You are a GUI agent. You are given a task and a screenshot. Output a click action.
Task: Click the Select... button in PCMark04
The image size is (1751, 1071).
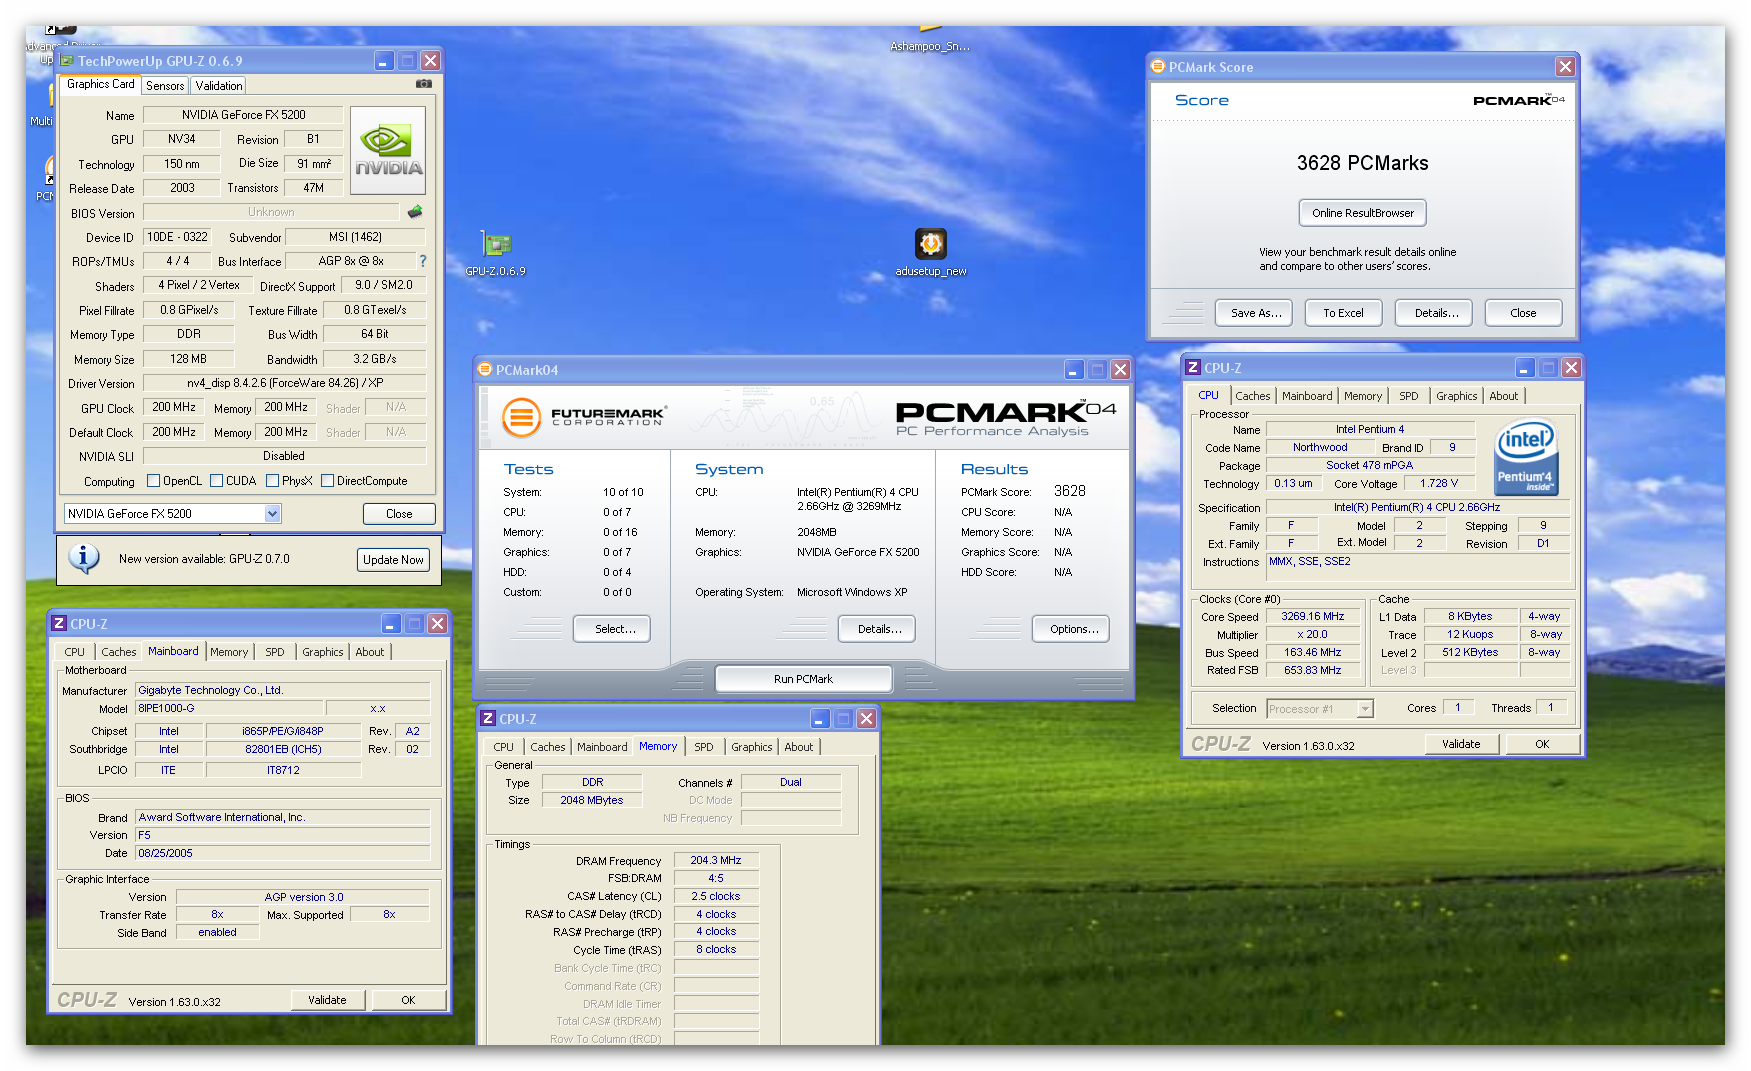614,629
